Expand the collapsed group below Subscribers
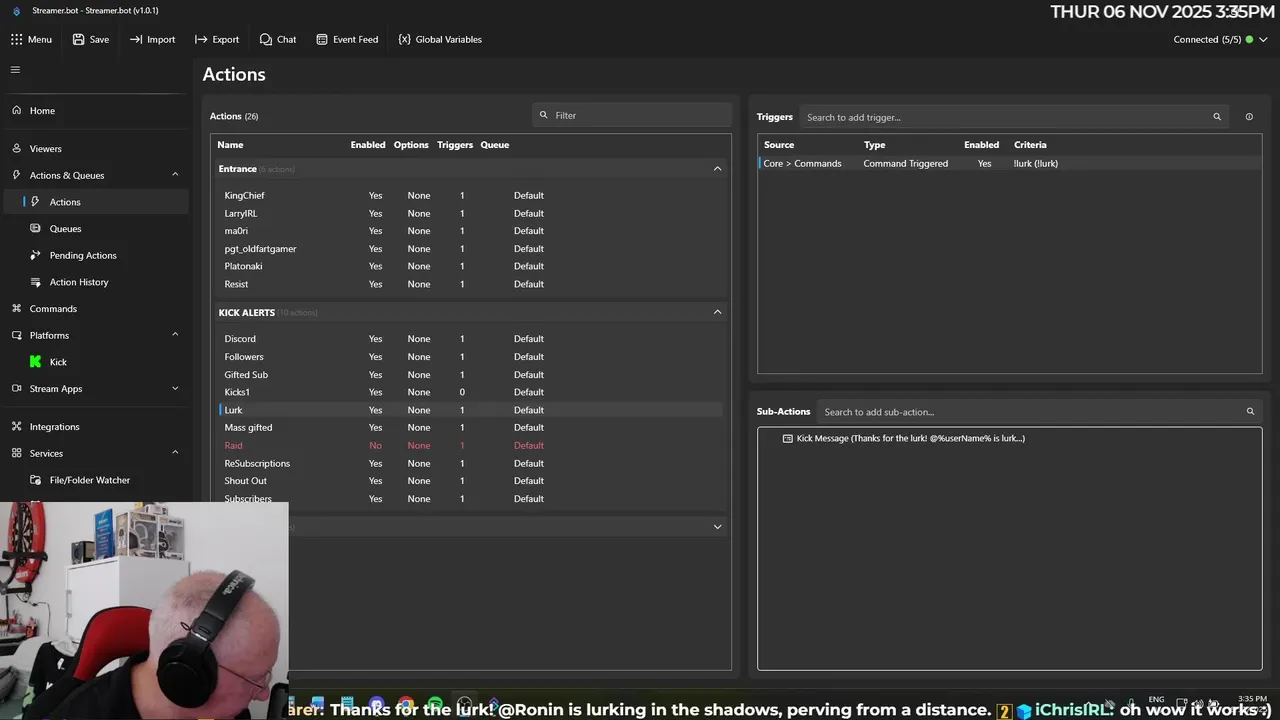 click(717, 527)
